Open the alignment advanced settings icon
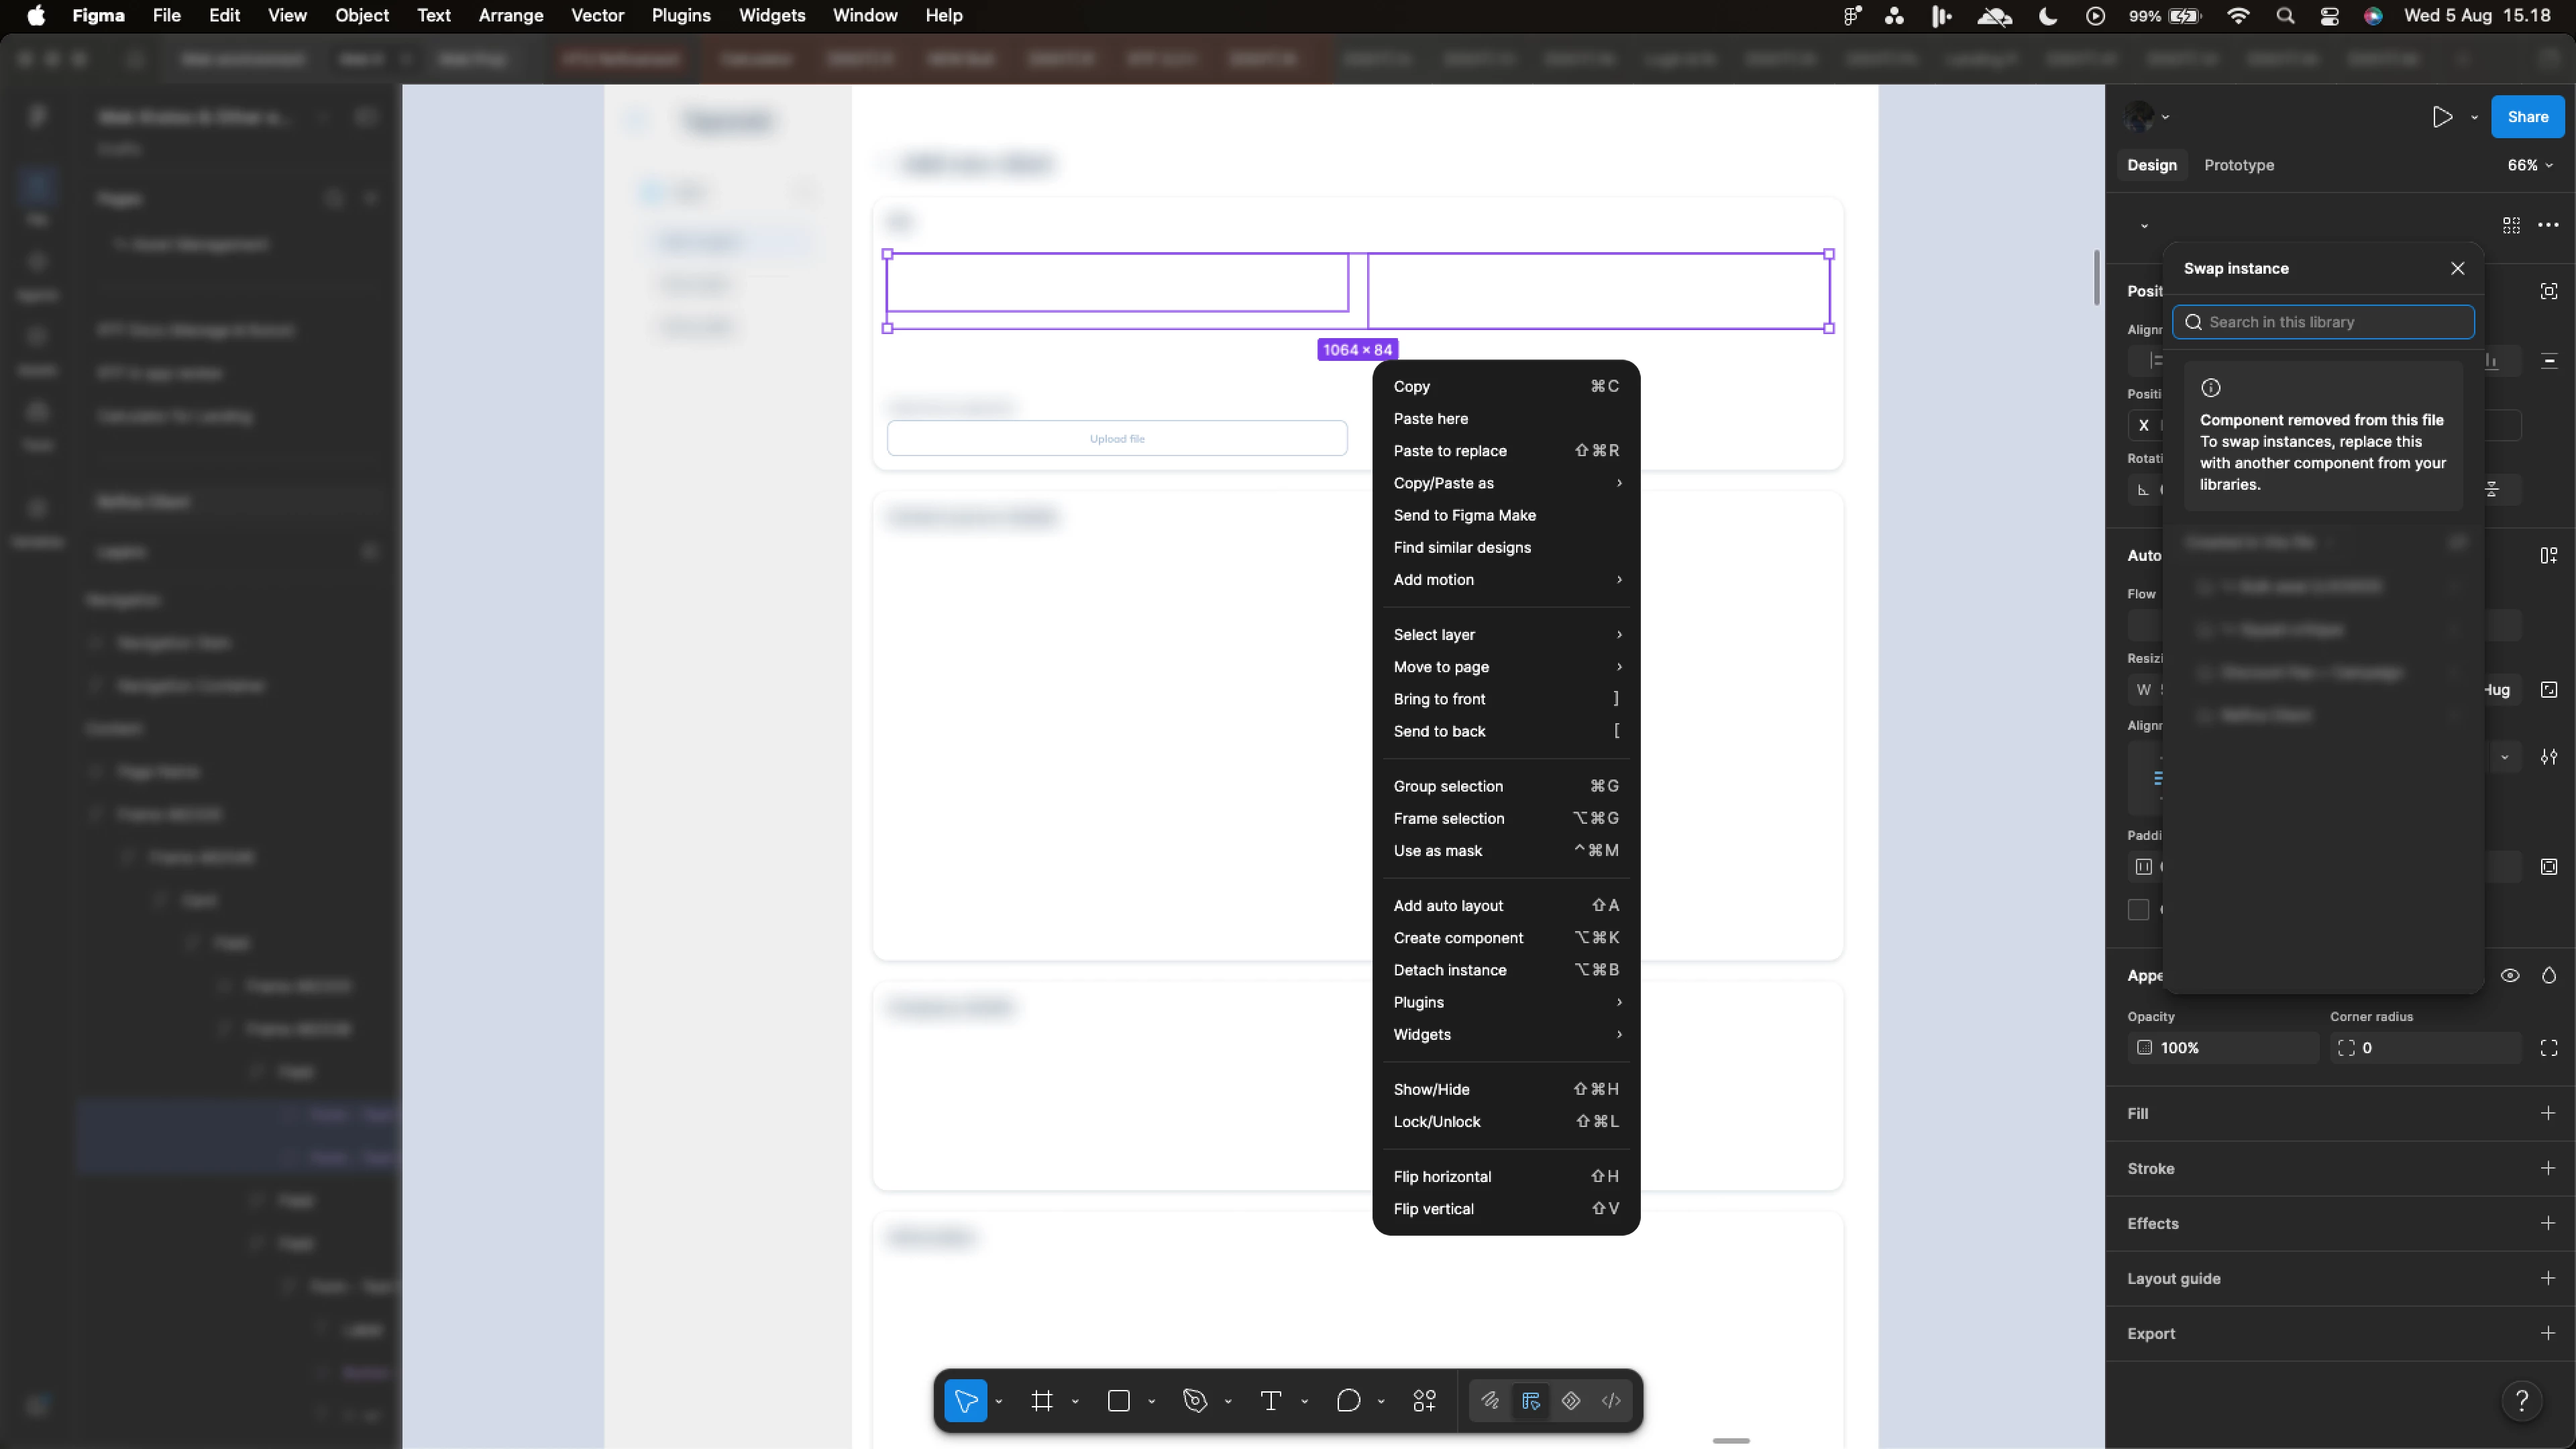 point(2549,757)
